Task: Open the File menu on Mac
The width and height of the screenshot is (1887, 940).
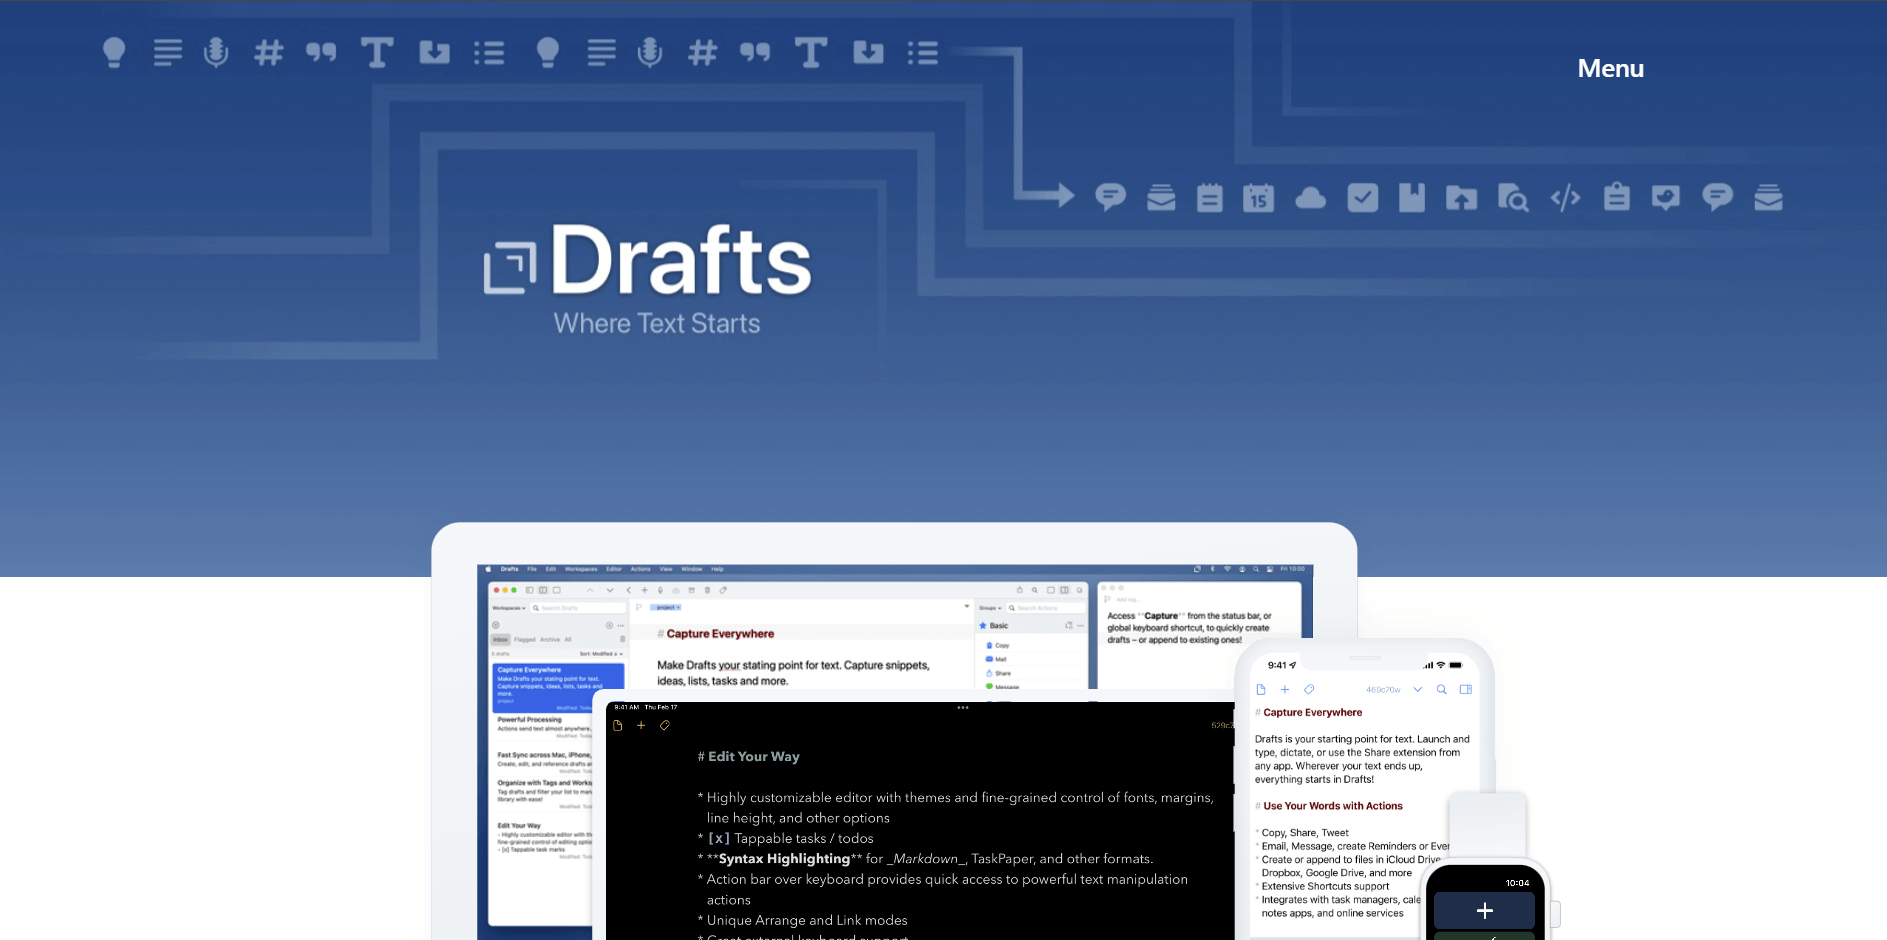Action: coord(532,569)
